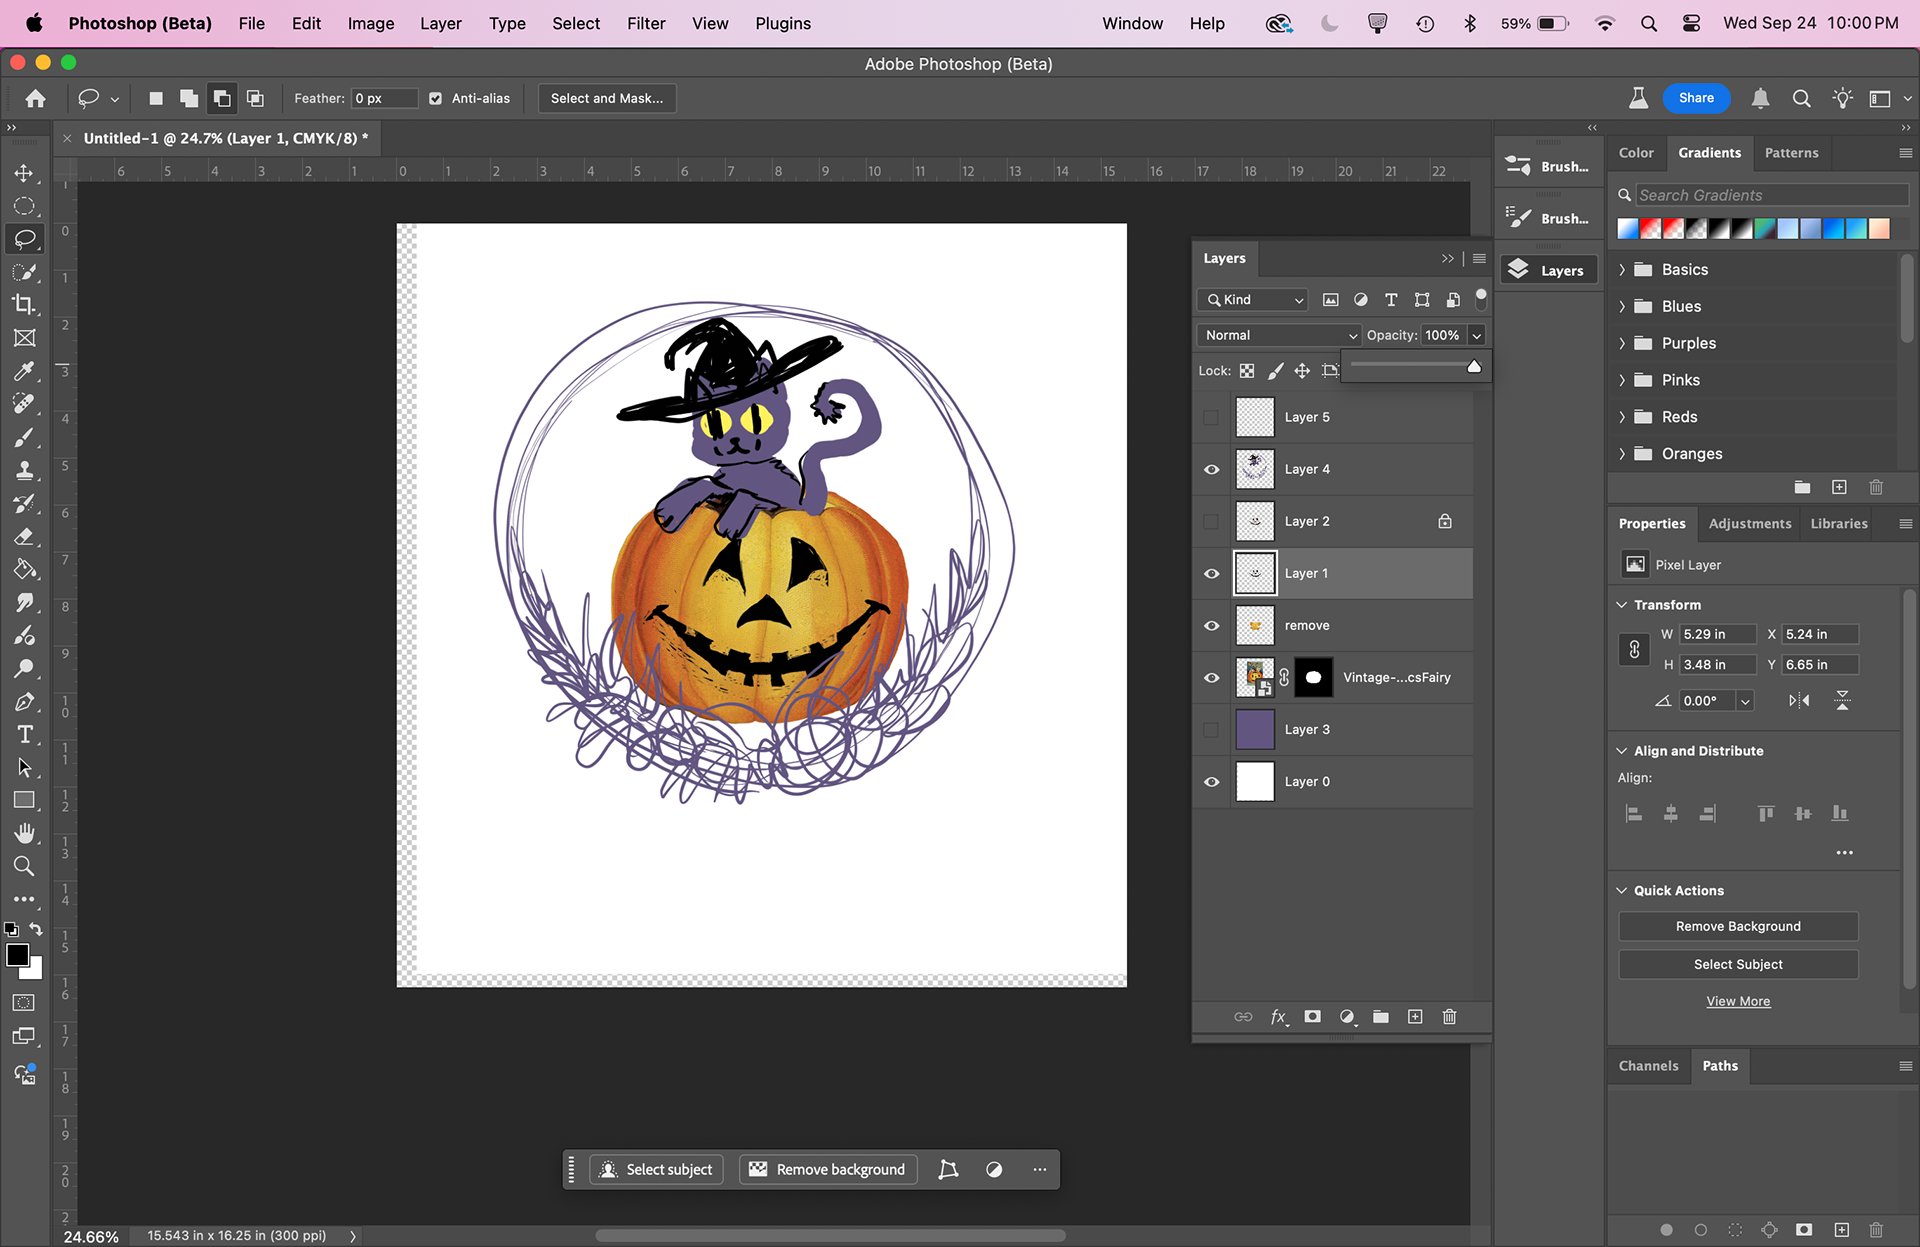Select the Lasso tool

click(25, 239)
